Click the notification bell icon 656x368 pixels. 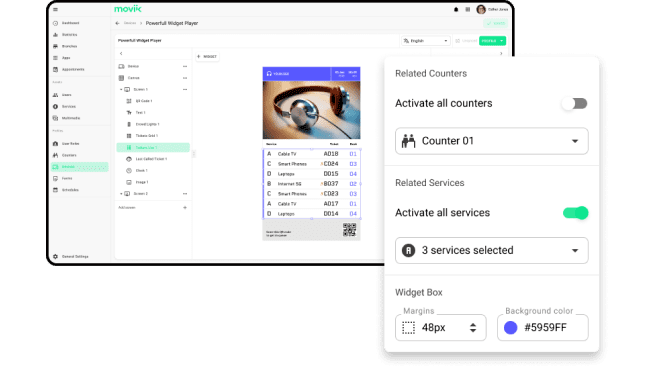(456, 10)
